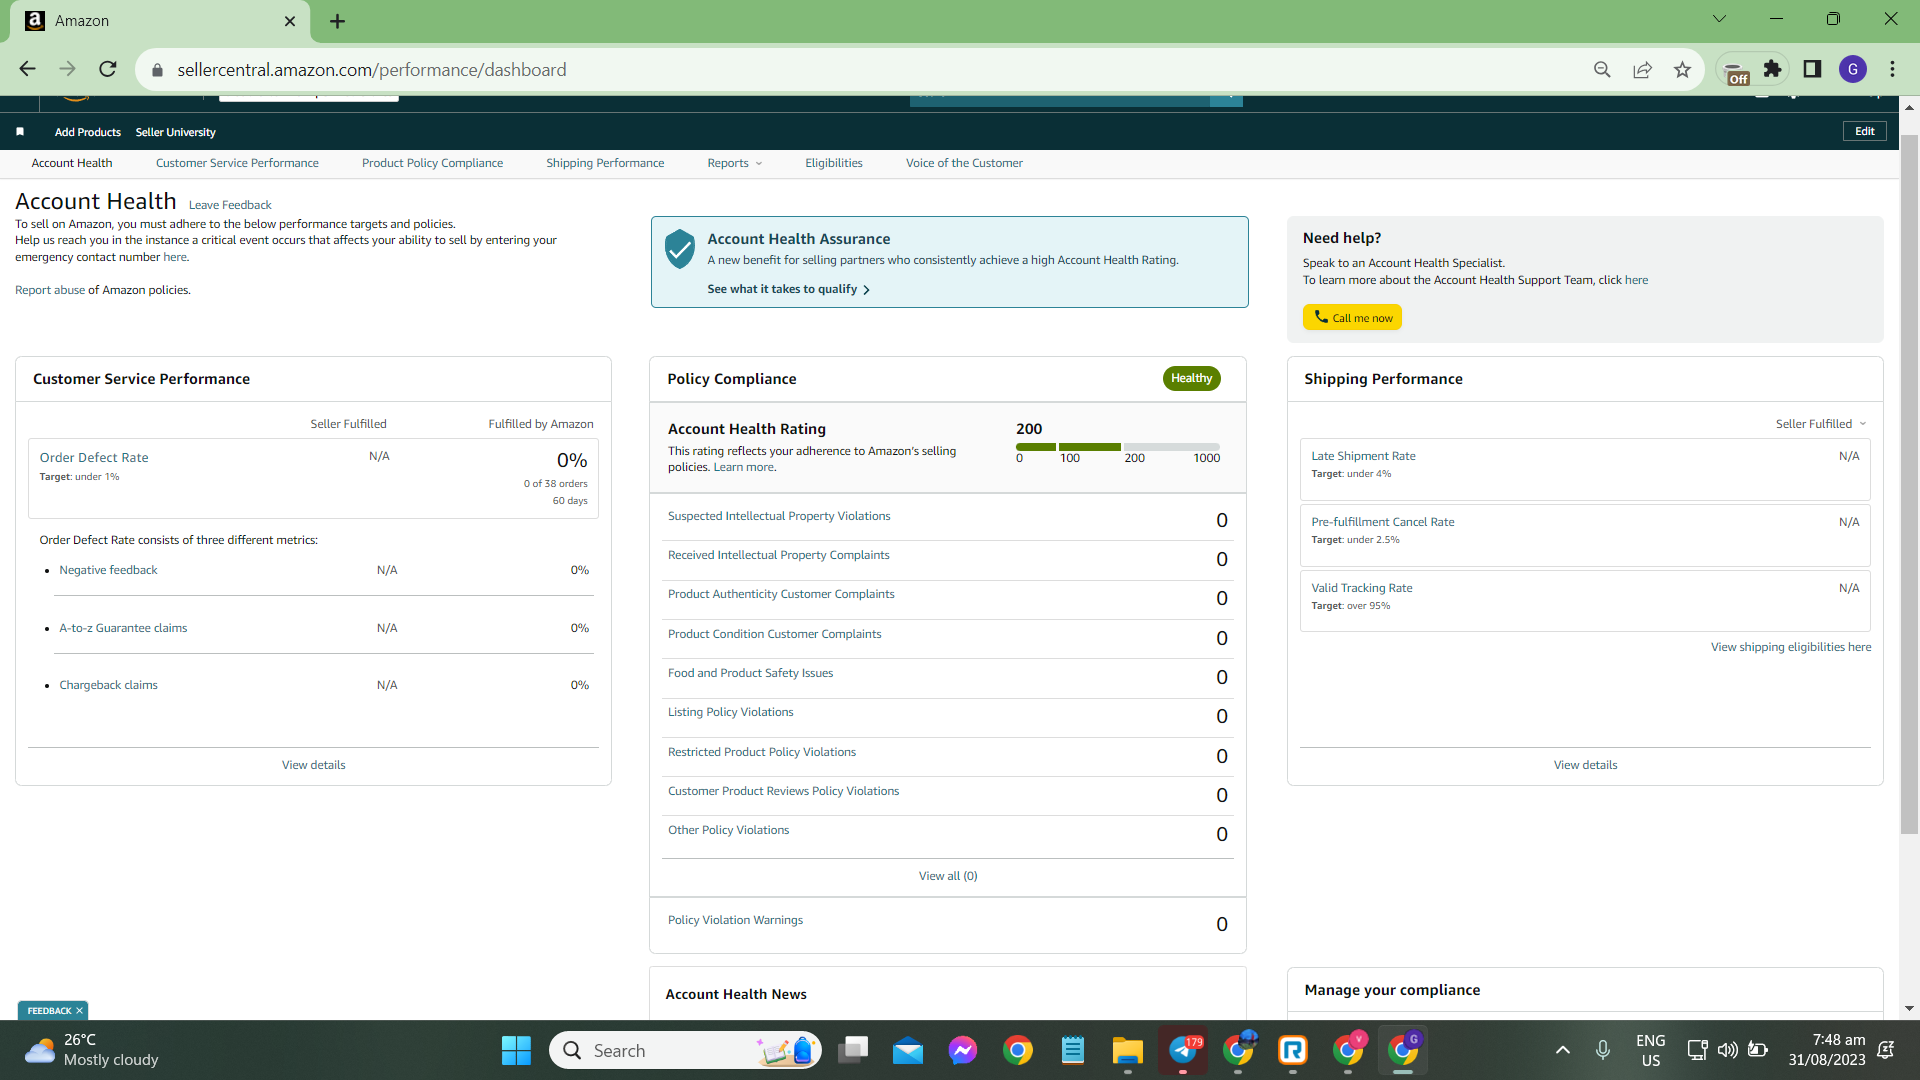Open the Seller Fulfilled dropdown in Shipping Performance
The height and width of the screenshot is (1080, 1920).
1821,424
